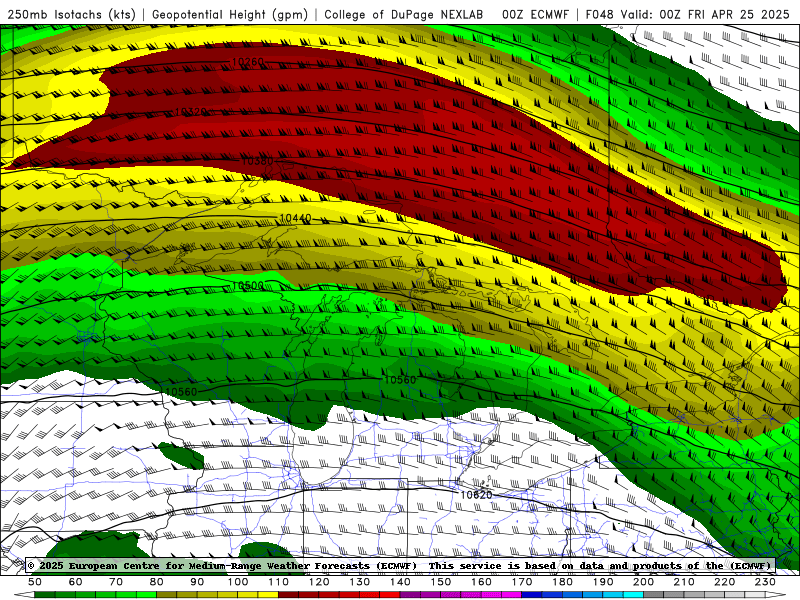Select the 200 knot color scale label
The image size is (800, 600).
coord(643,582)
